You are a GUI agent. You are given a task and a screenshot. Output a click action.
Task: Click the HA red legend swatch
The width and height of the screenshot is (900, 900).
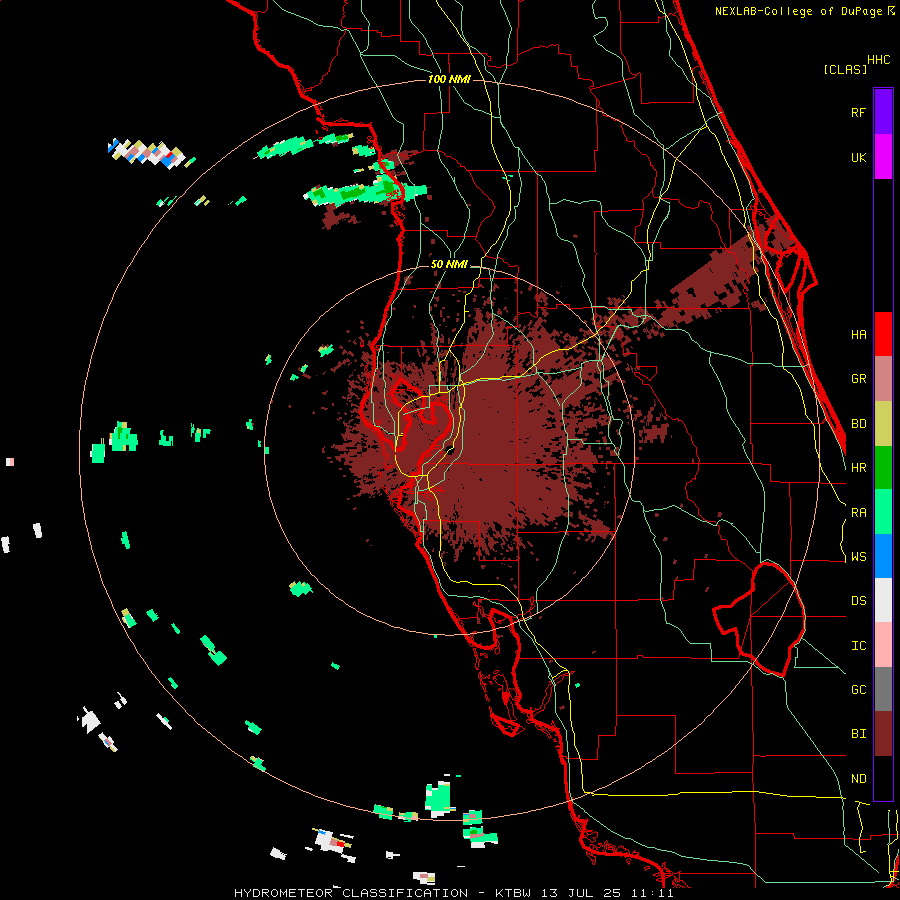click(x=883, y=334)
